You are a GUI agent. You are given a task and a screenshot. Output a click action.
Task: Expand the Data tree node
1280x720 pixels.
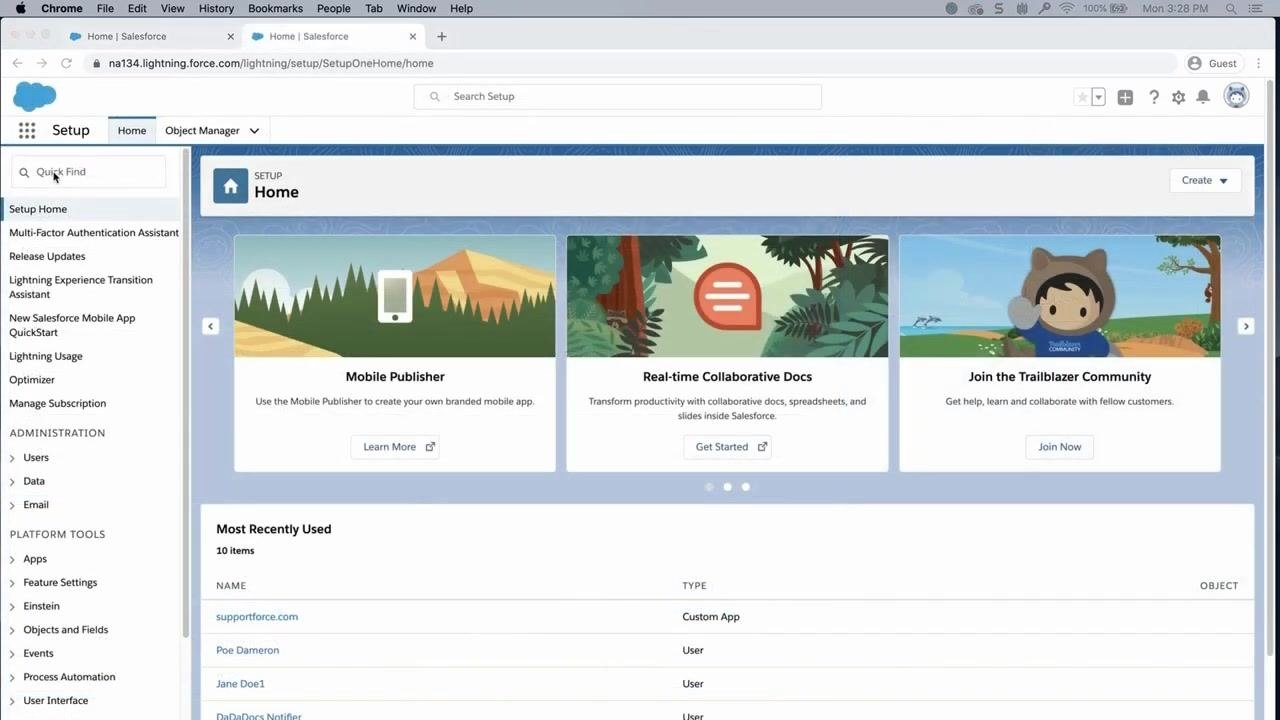pos(12,482)
